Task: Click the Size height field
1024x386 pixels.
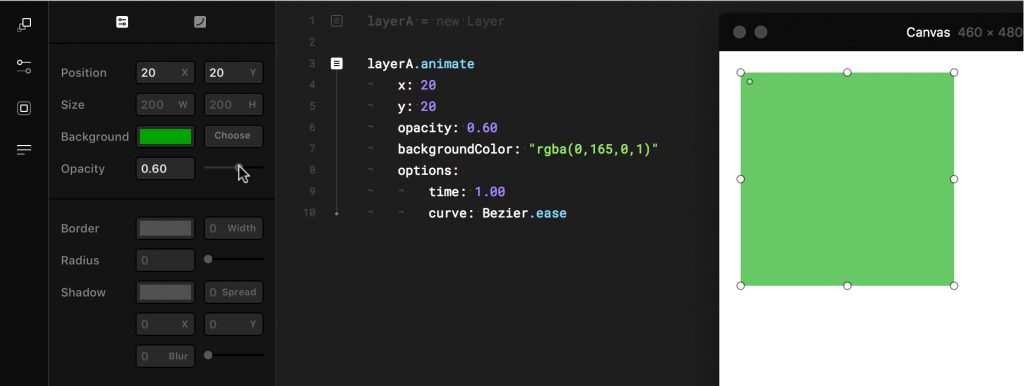Action: [x=234, y=105]
